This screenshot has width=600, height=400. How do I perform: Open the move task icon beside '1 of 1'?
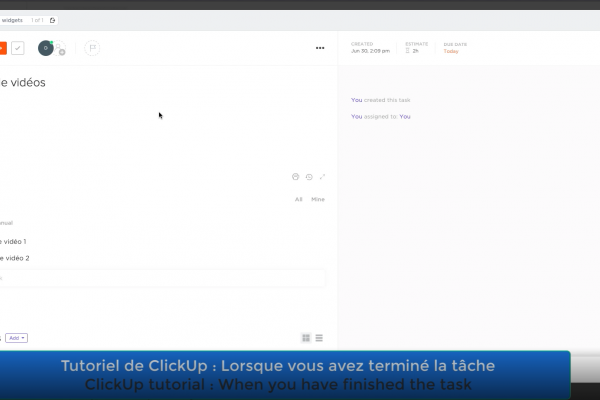[x=53, y=20]
